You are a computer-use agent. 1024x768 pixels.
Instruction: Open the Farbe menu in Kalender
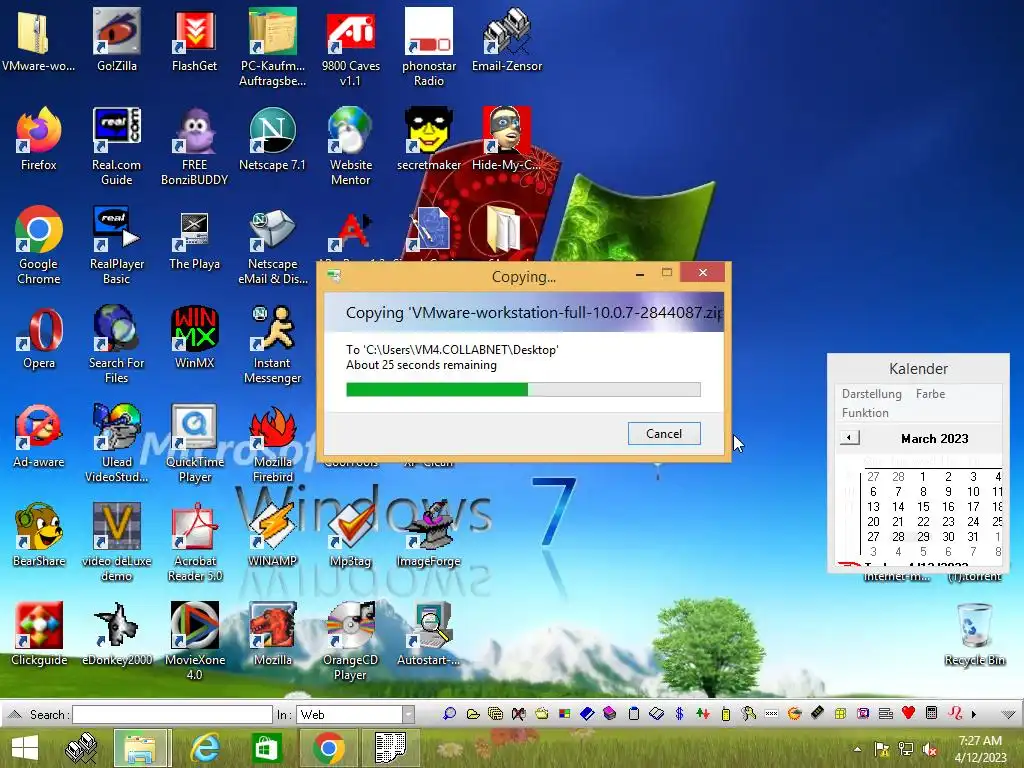point(930,394)
